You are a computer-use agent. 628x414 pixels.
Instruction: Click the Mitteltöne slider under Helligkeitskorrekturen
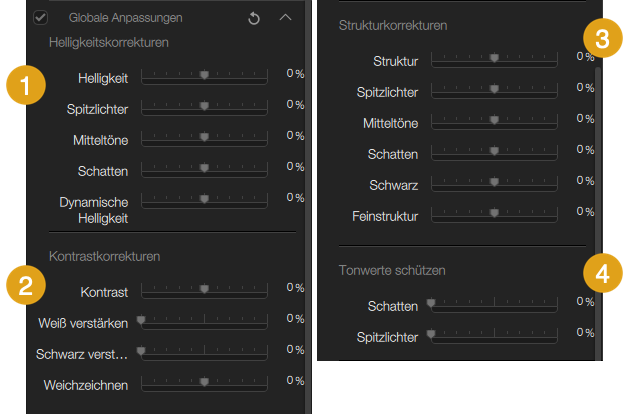[204, 137]
